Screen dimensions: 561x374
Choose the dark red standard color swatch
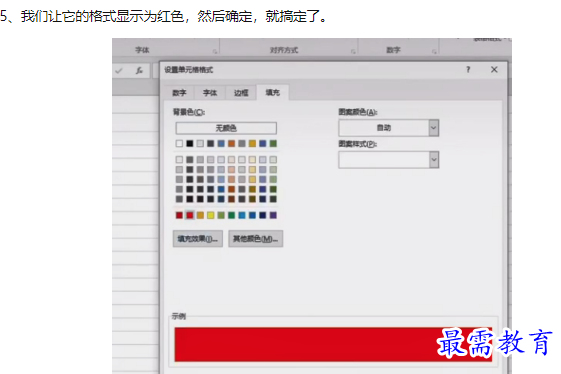179,215
